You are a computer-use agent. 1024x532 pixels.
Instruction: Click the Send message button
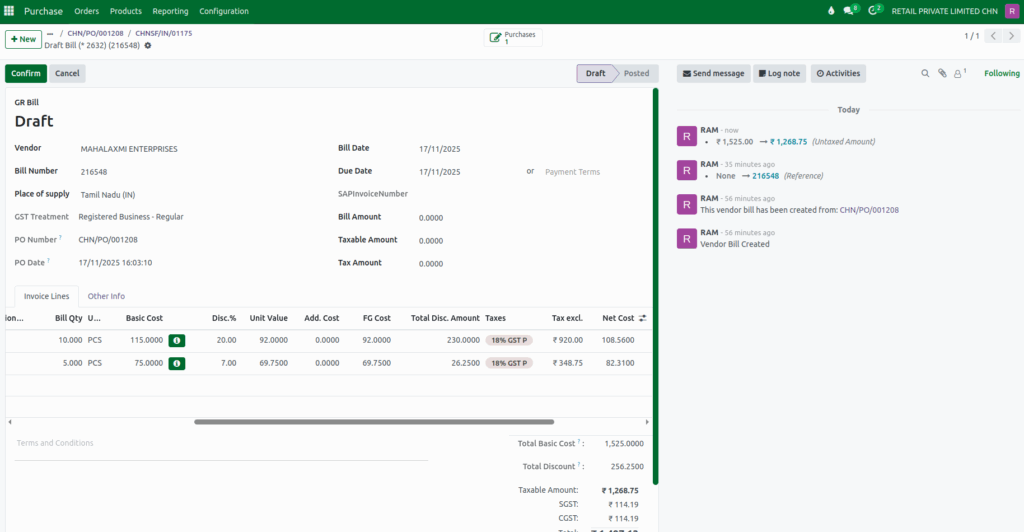pyautogui.click(x=713, y=74)
